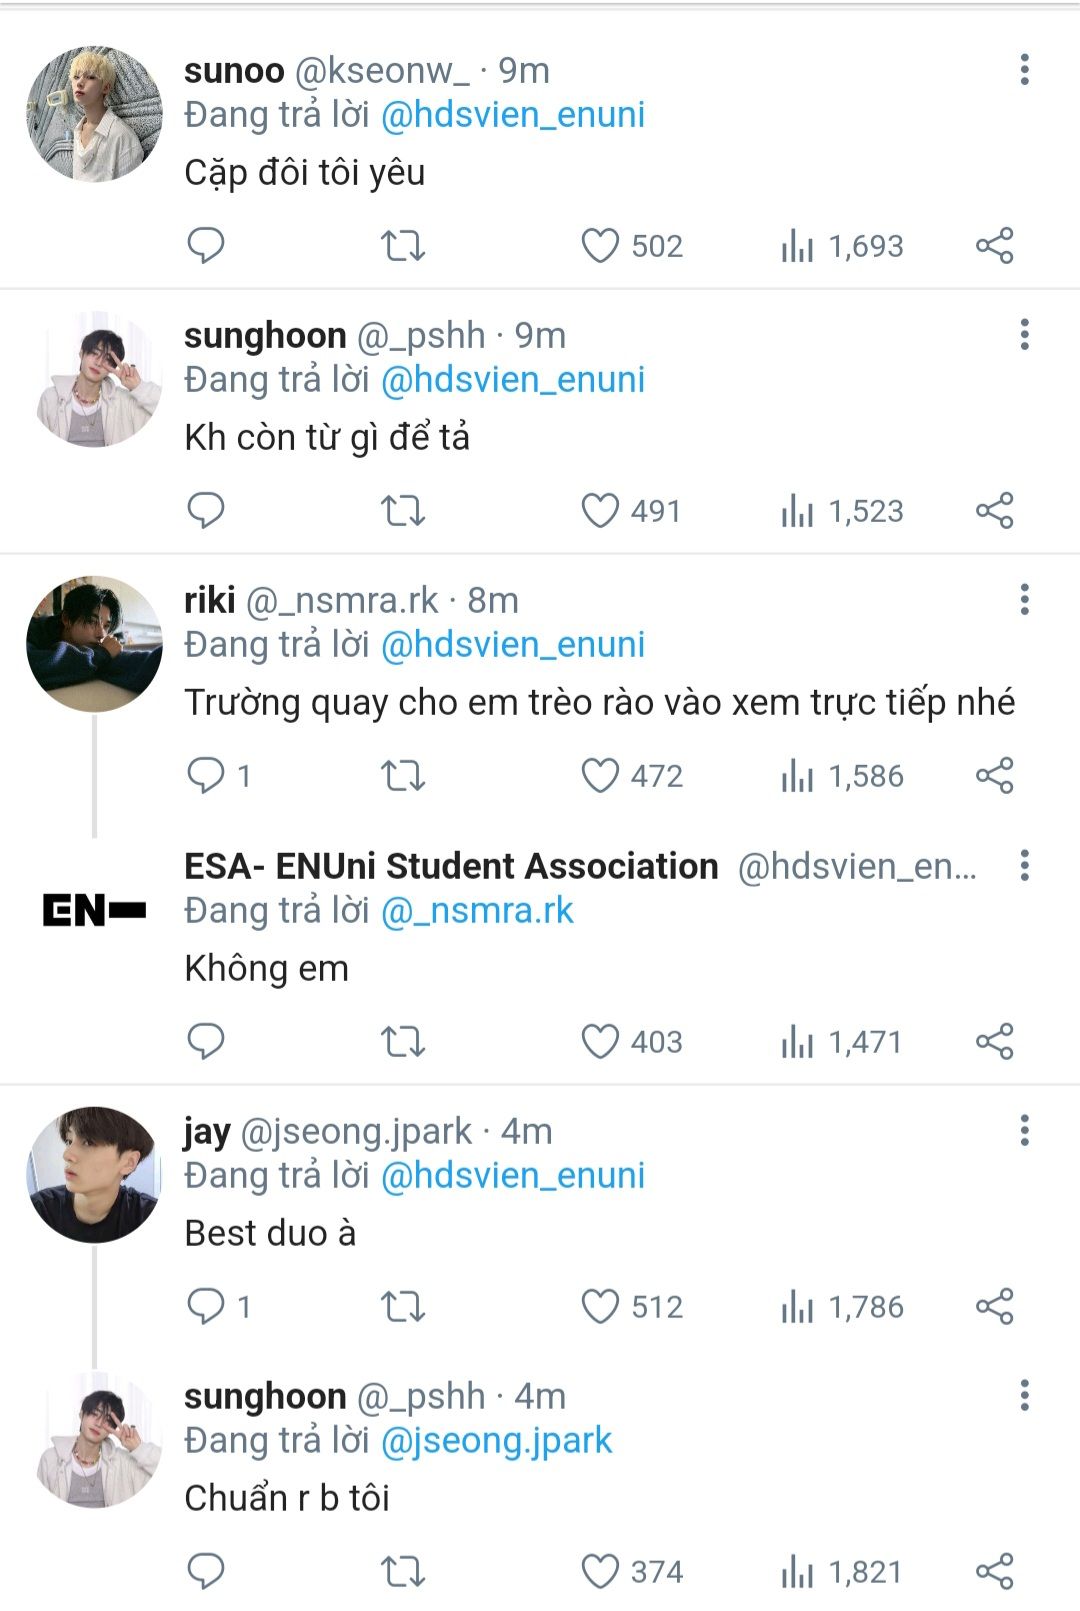View analytics on sunoo's tweet

pyautogui.click(x=797, y=246)
